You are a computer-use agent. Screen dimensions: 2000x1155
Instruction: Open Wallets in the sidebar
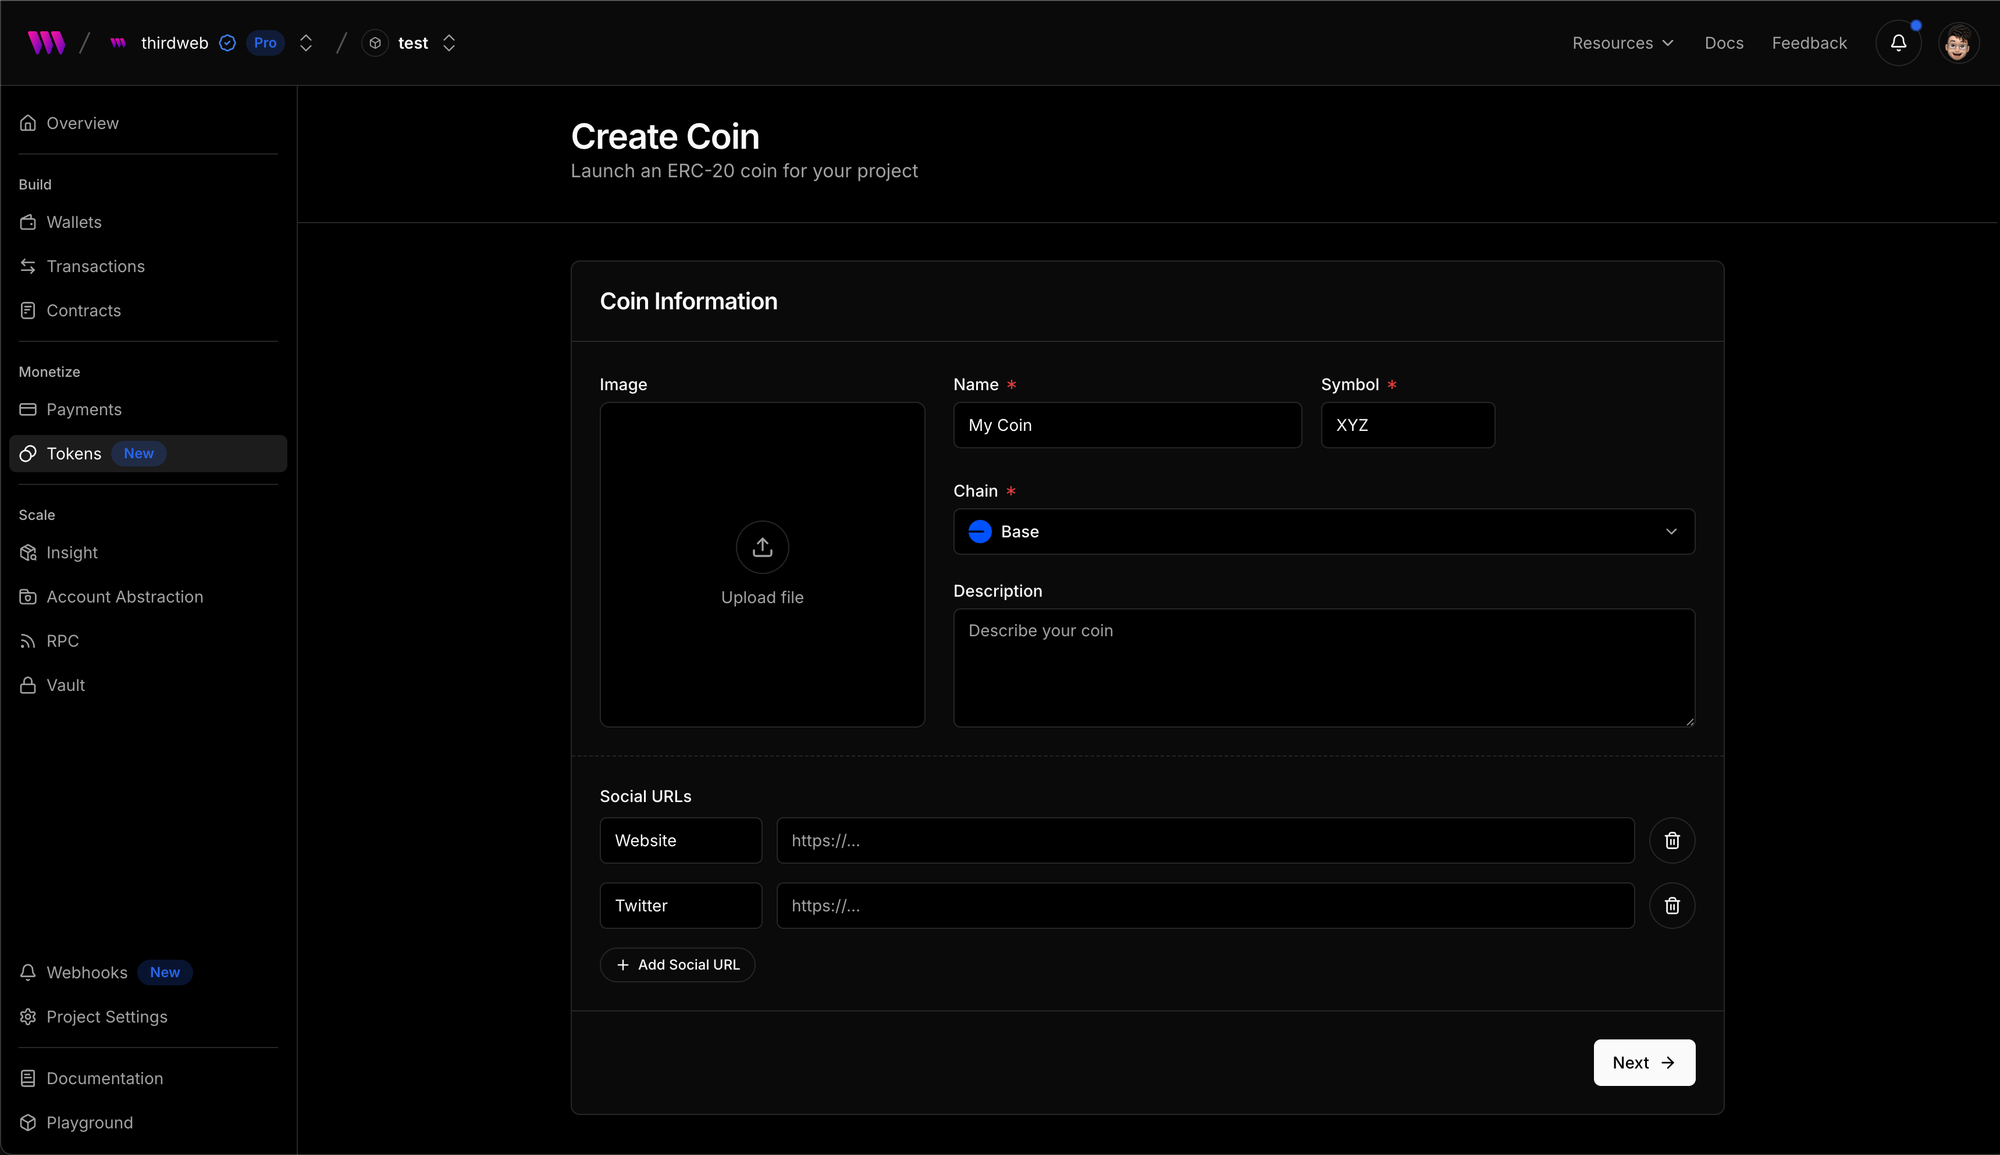pos(74,222)
